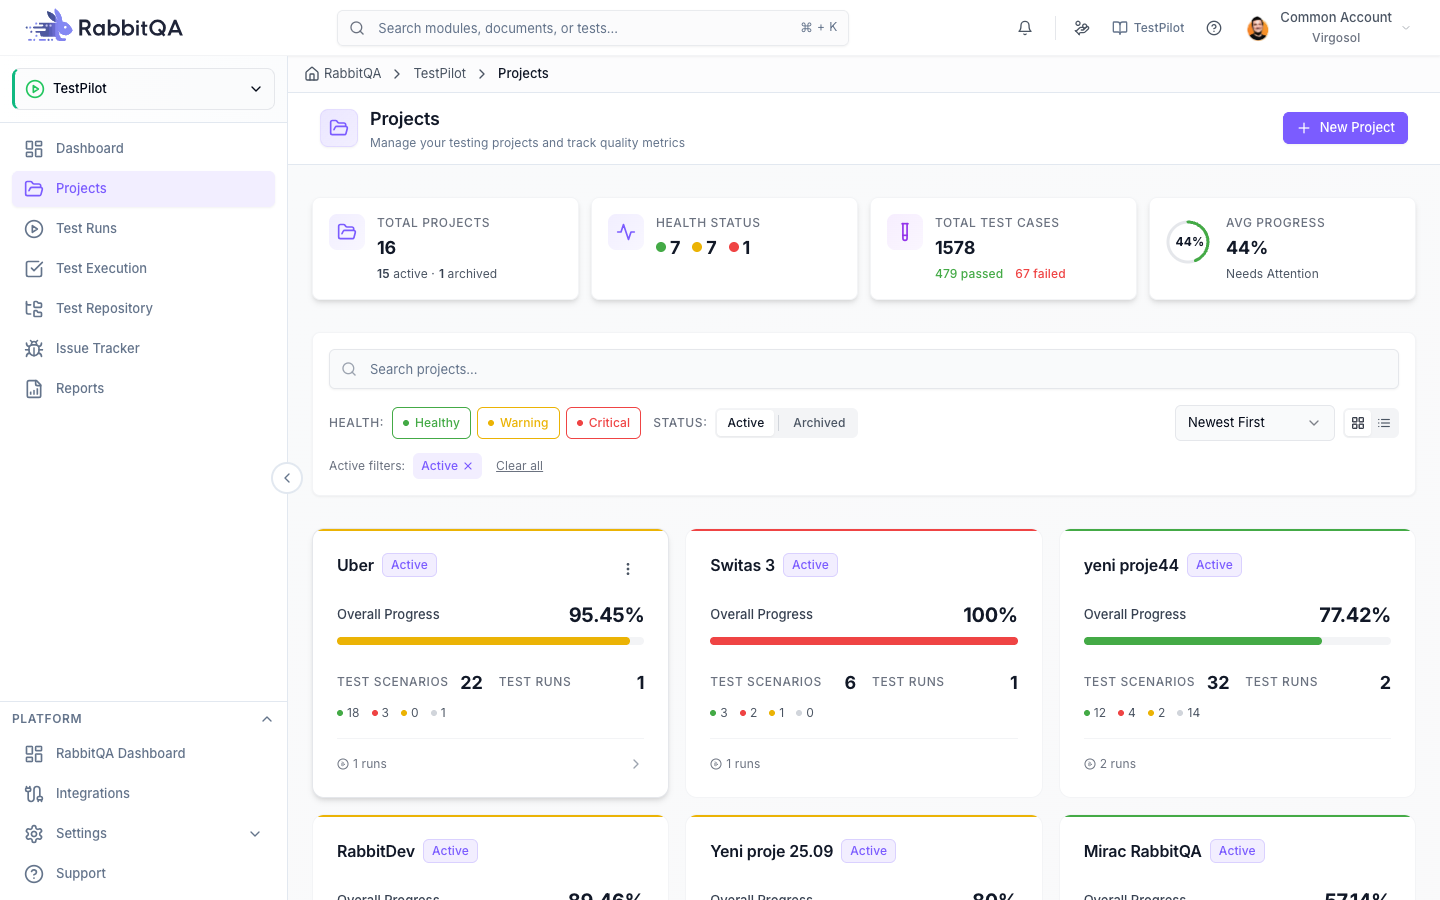Click Clear all filters link

[519, 466]
